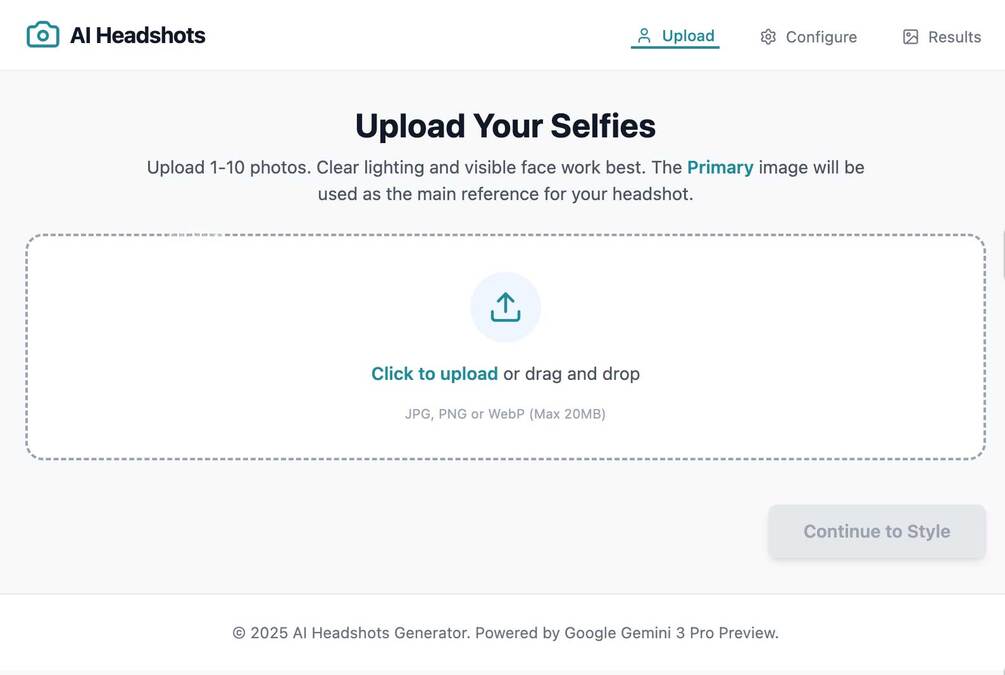Click the Google Gemini 3 Pro Preview text
The width and height of the screenshot is (1005, 675).
(671, 633)
